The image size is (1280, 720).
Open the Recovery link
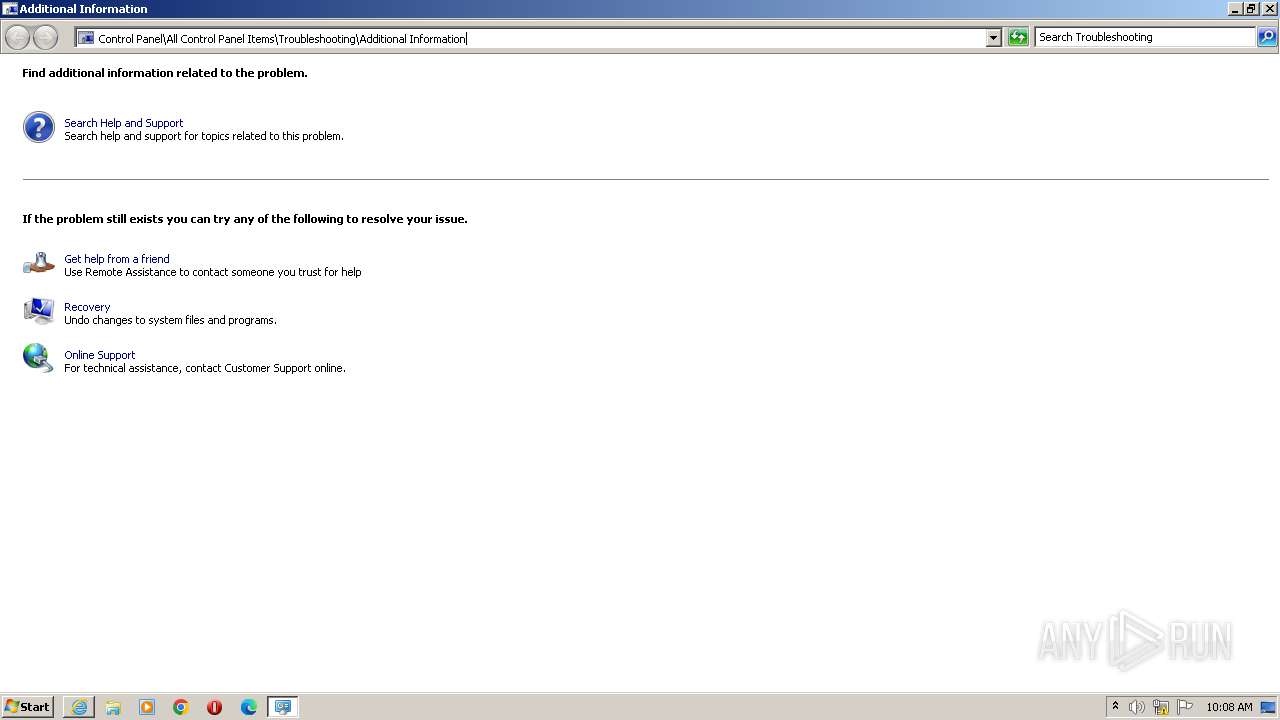87,307
